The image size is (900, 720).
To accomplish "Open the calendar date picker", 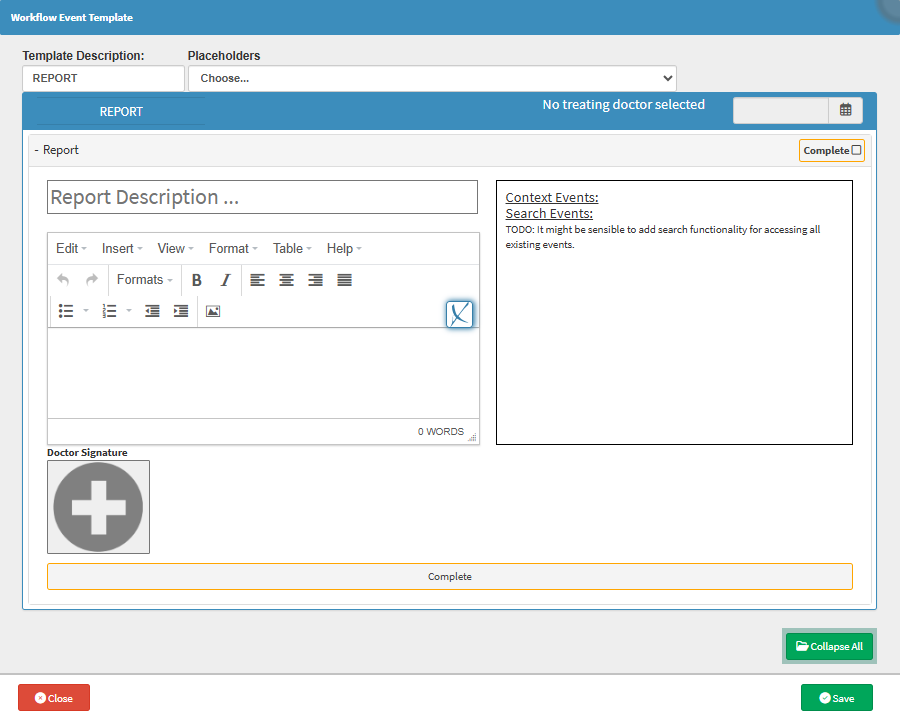I will (x=845, y=110).
